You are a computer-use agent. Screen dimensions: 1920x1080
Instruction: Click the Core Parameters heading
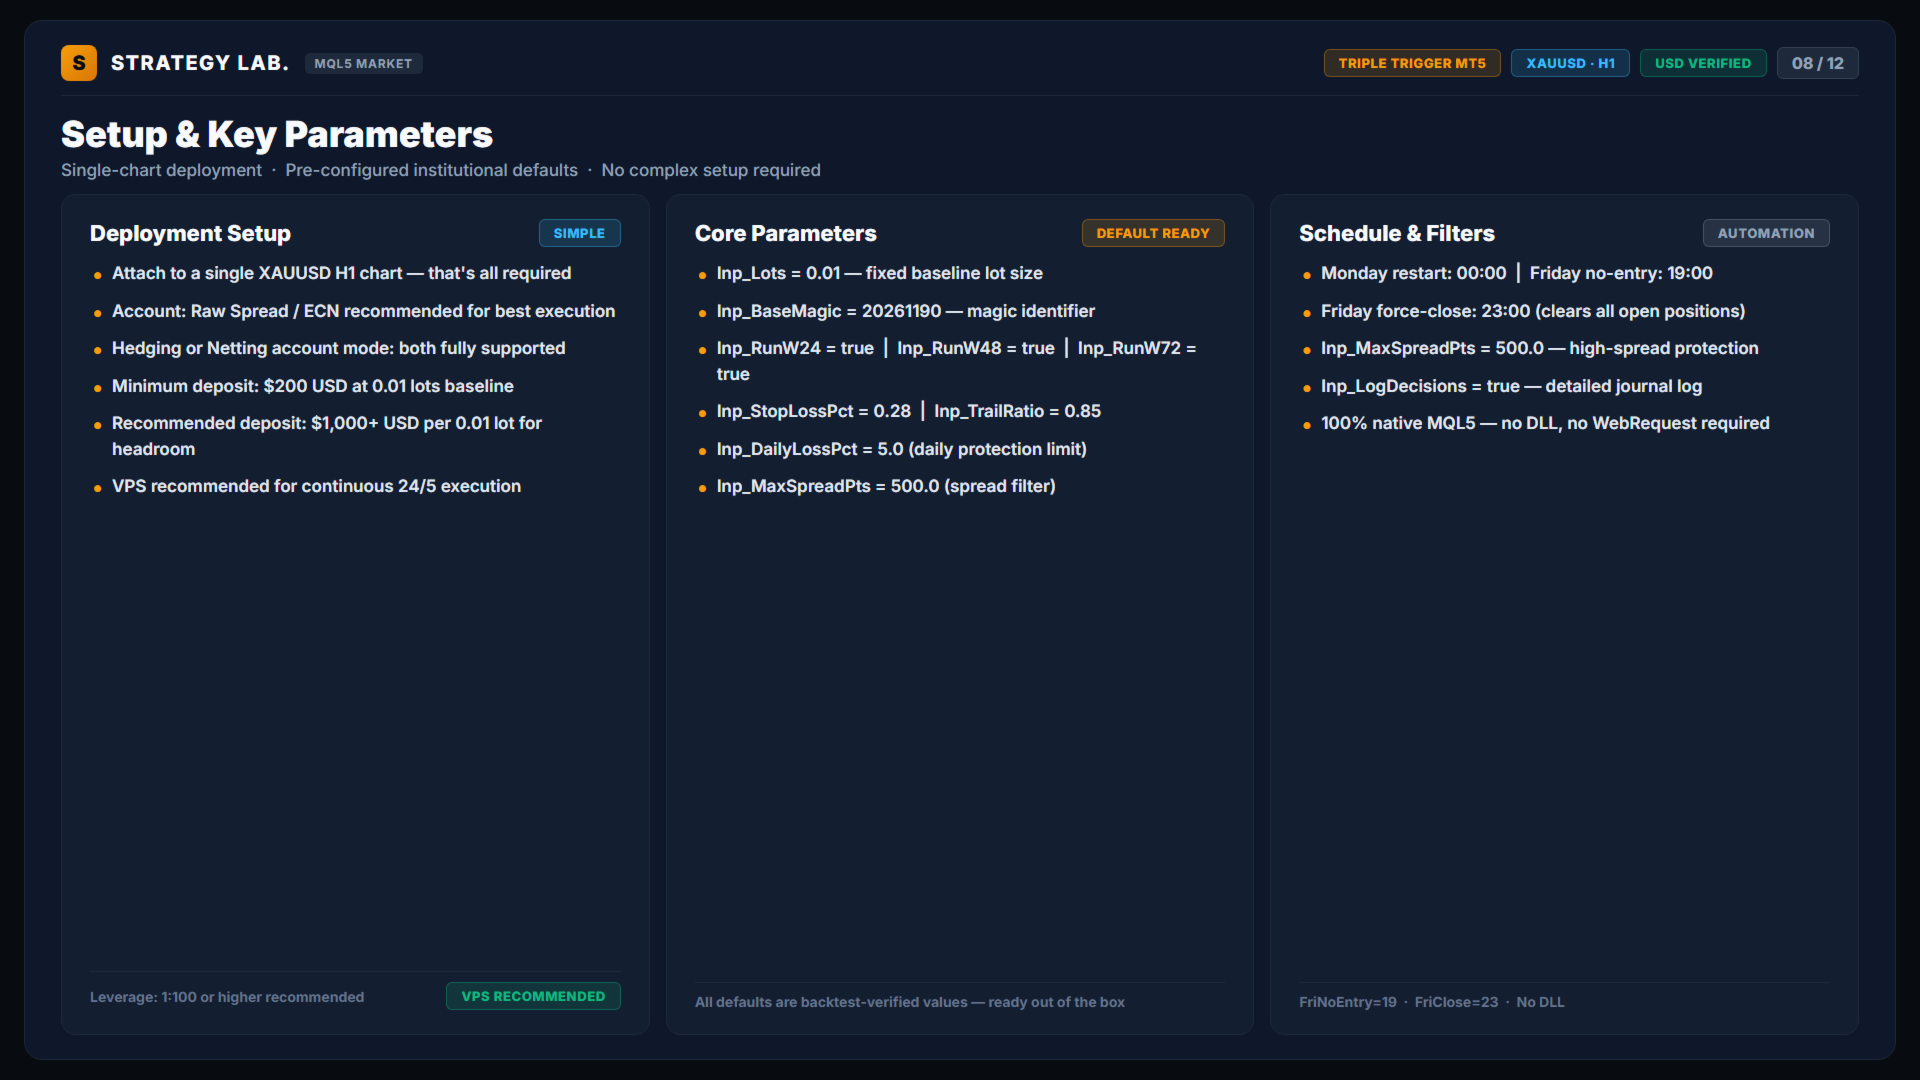tap(785, 233)
